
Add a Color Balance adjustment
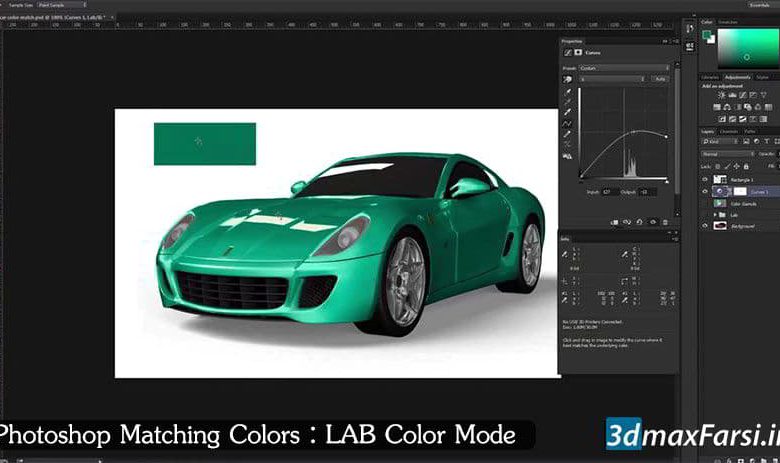(x=727, y=107)
